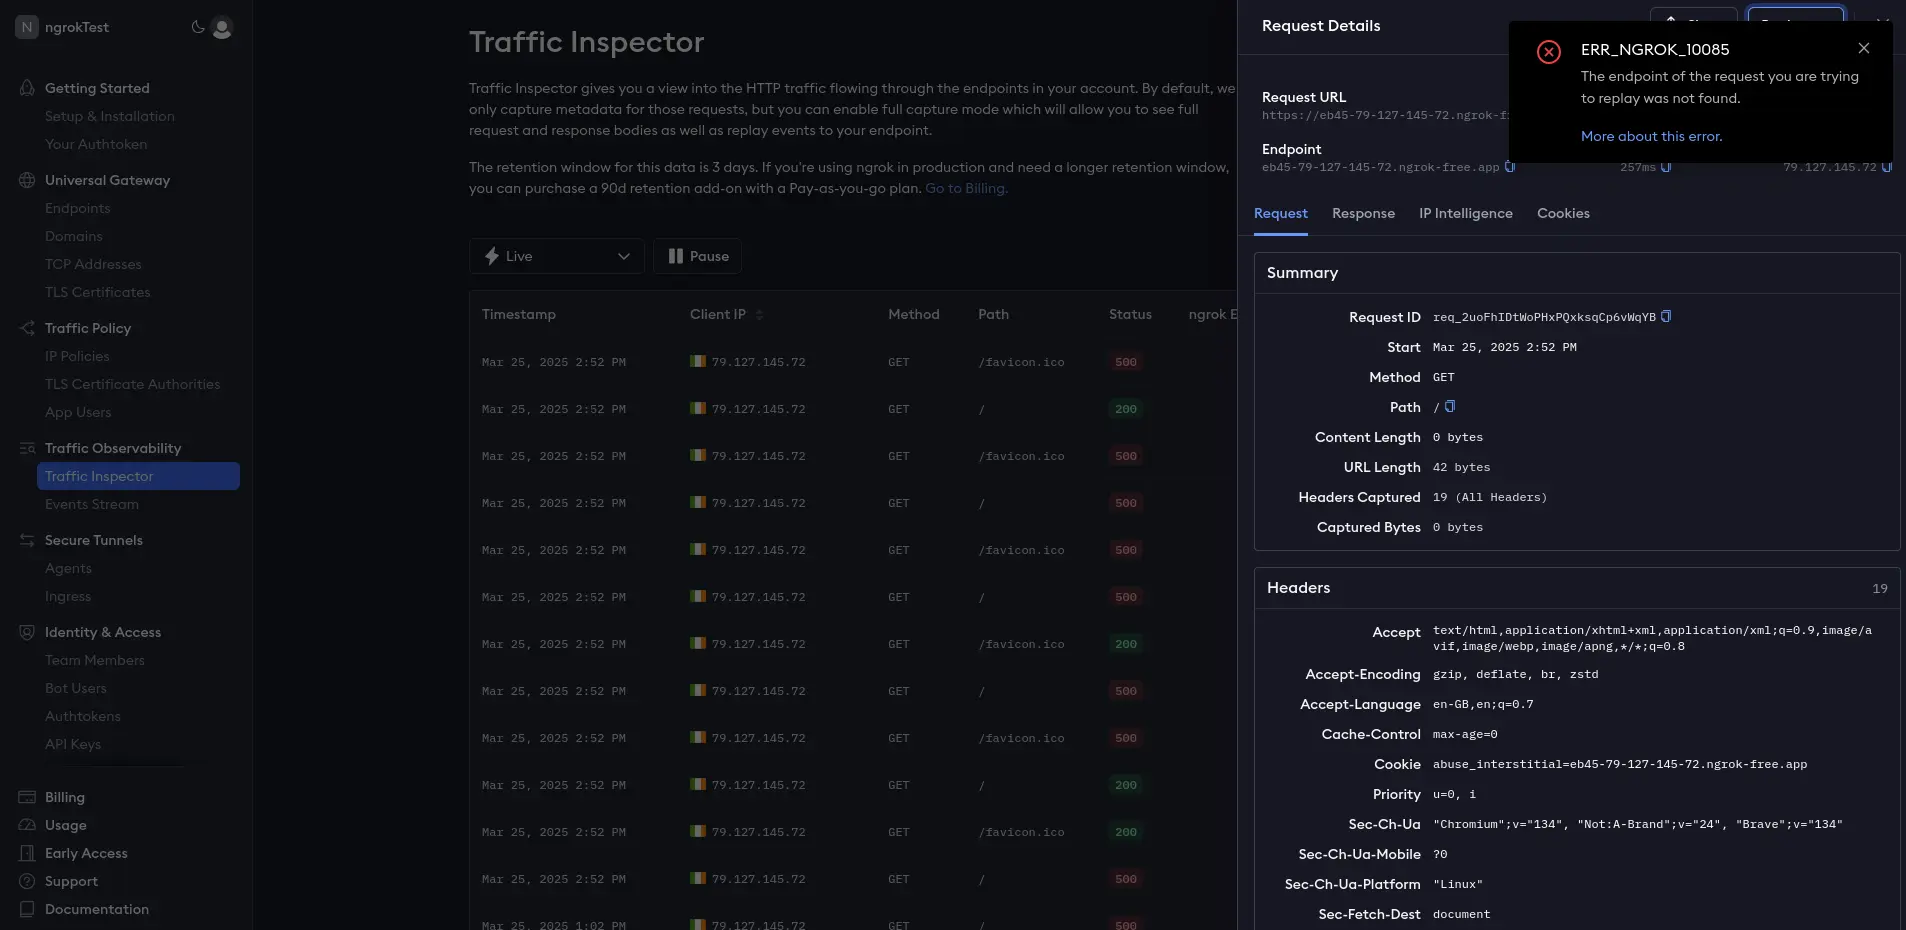The height and width of the screenshot is (930, 1906).
Task: Switch to the Cookies tab
Action: pyautogui.click(x=1563, y=214)
